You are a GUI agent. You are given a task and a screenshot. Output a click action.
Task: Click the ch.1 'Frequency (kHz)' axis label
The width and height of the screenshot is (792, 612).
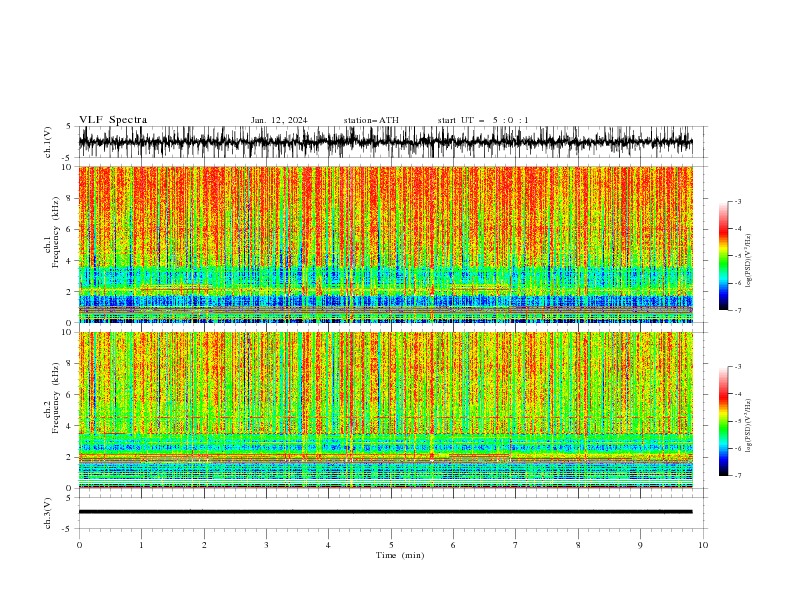55,232
